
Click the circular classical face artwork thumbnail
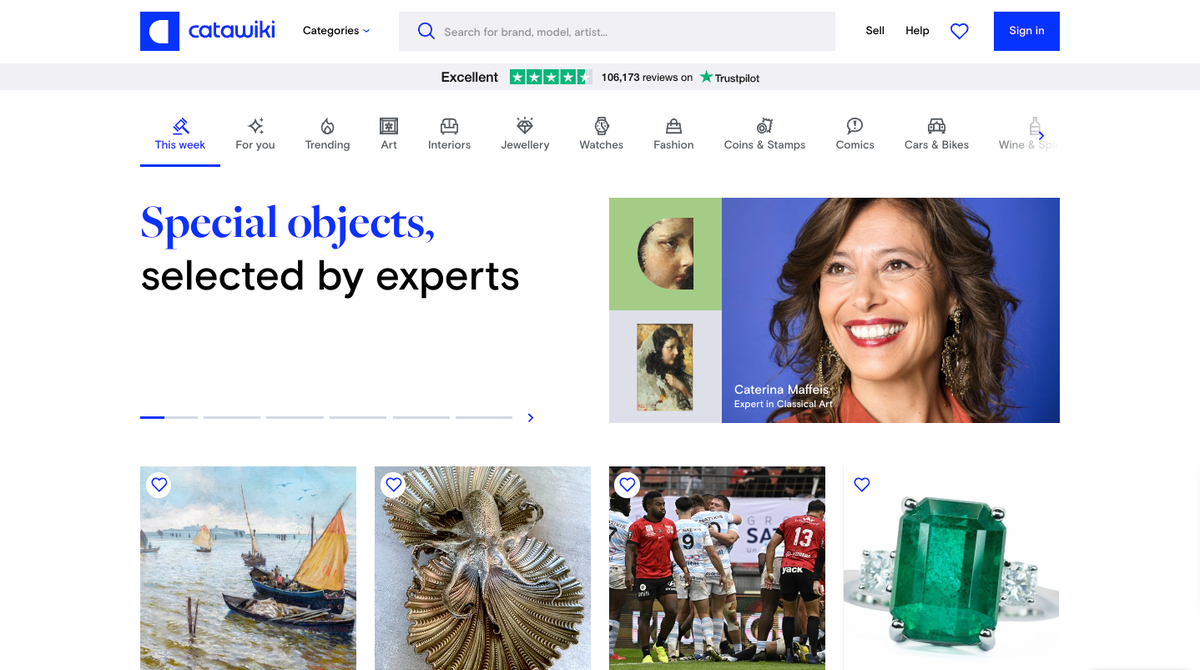666,254
